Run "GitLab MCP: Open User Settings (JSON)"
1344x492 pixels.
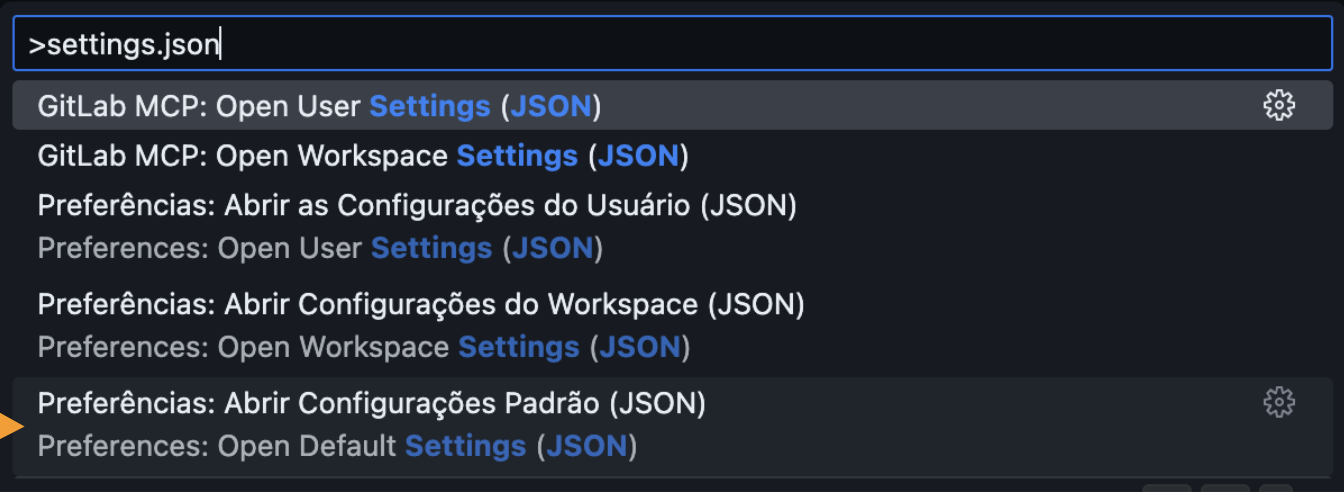point(319,106)
